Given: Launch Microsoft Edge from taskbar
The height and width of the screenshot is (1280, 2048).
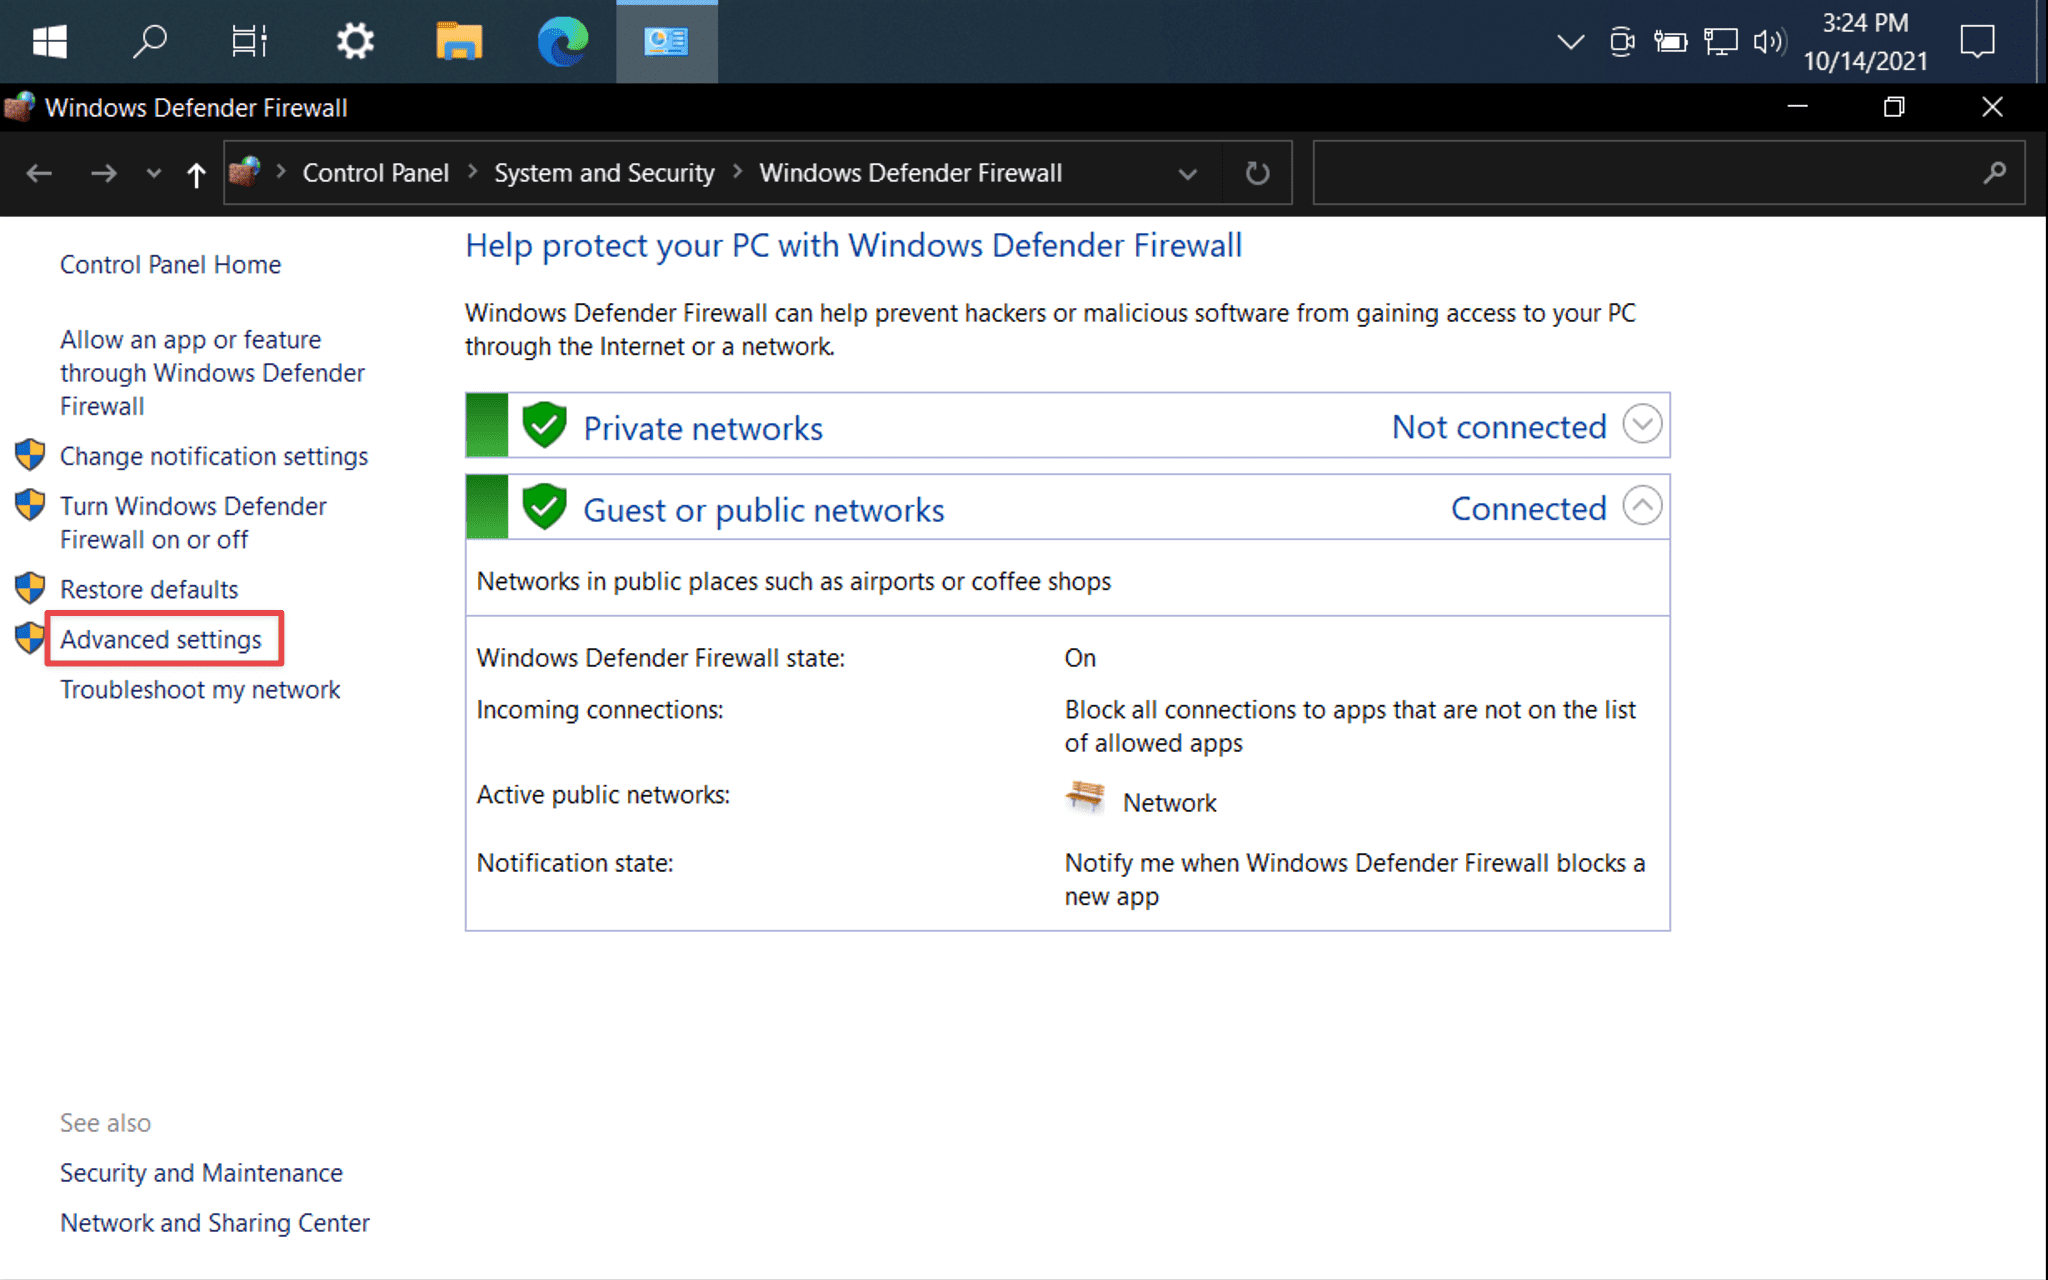Looking at the screenshot, I should click(563, 41).
